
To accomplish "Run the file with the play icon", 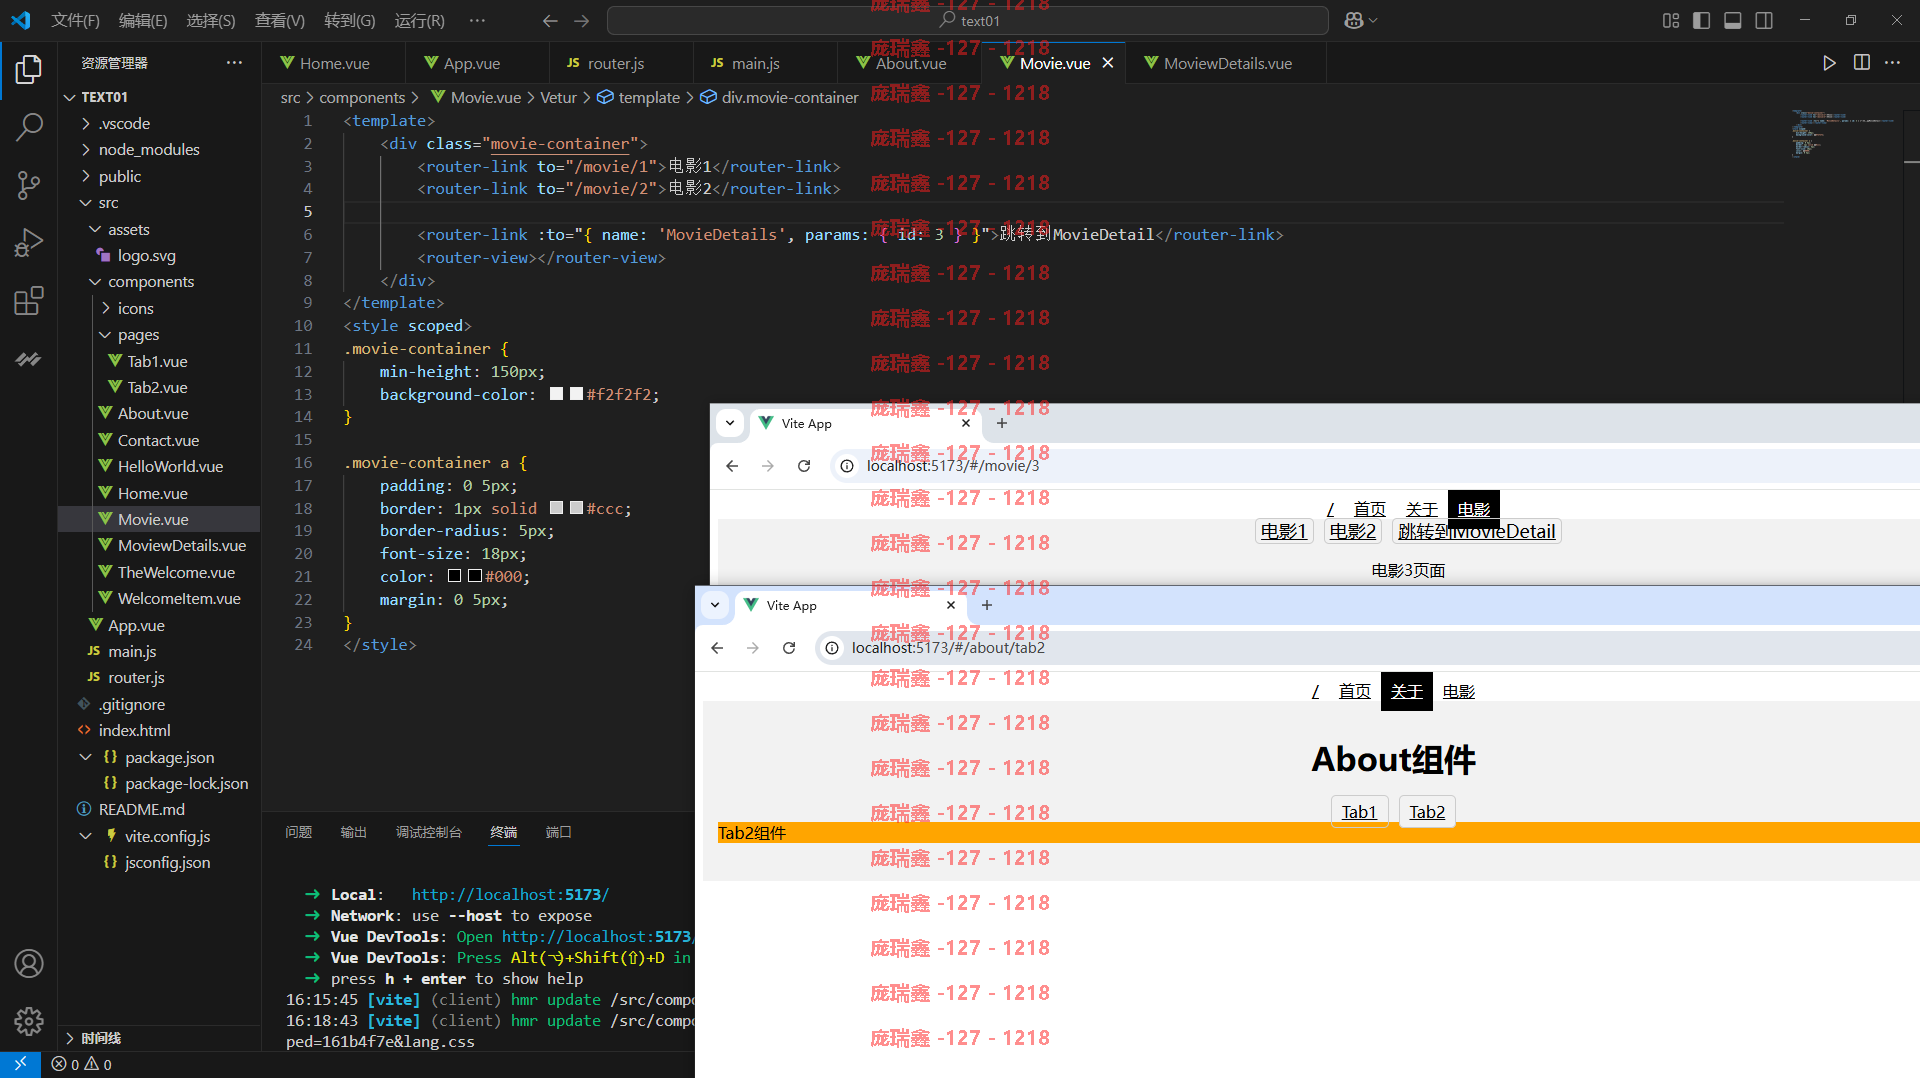I will click(1829, 63).
